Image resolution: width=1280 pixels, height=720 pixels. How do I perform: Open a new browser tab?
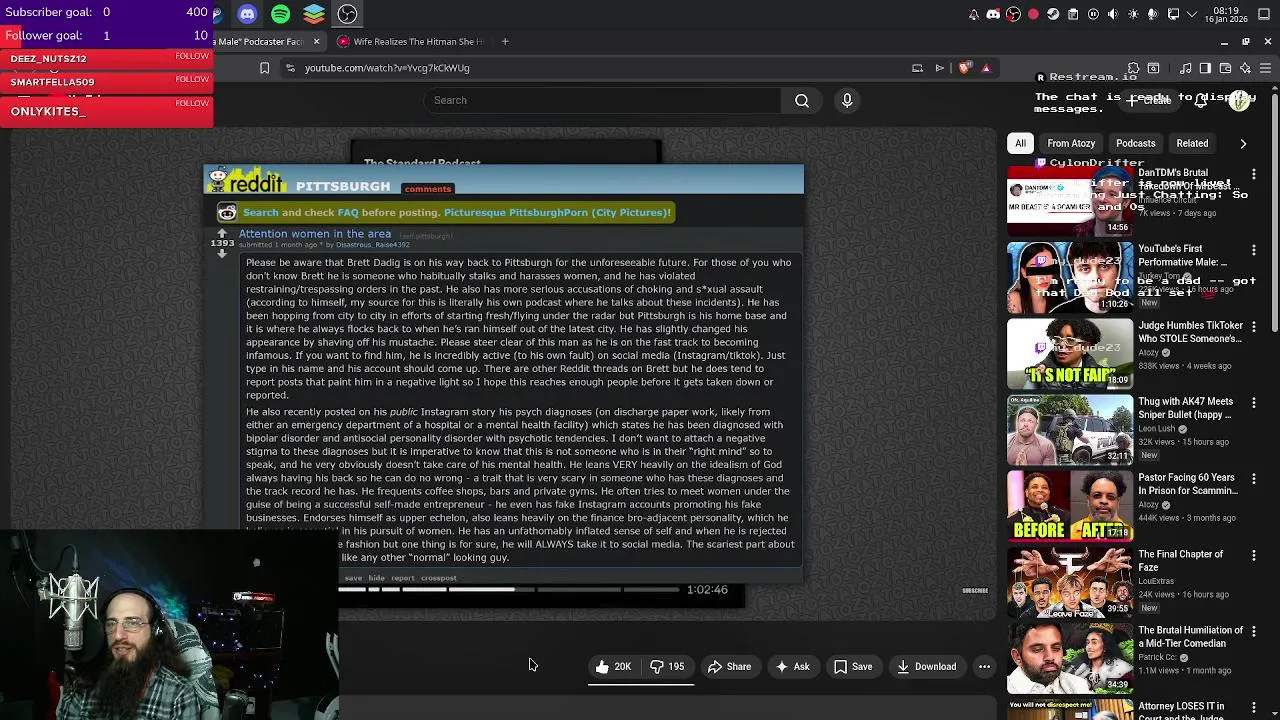505,42
